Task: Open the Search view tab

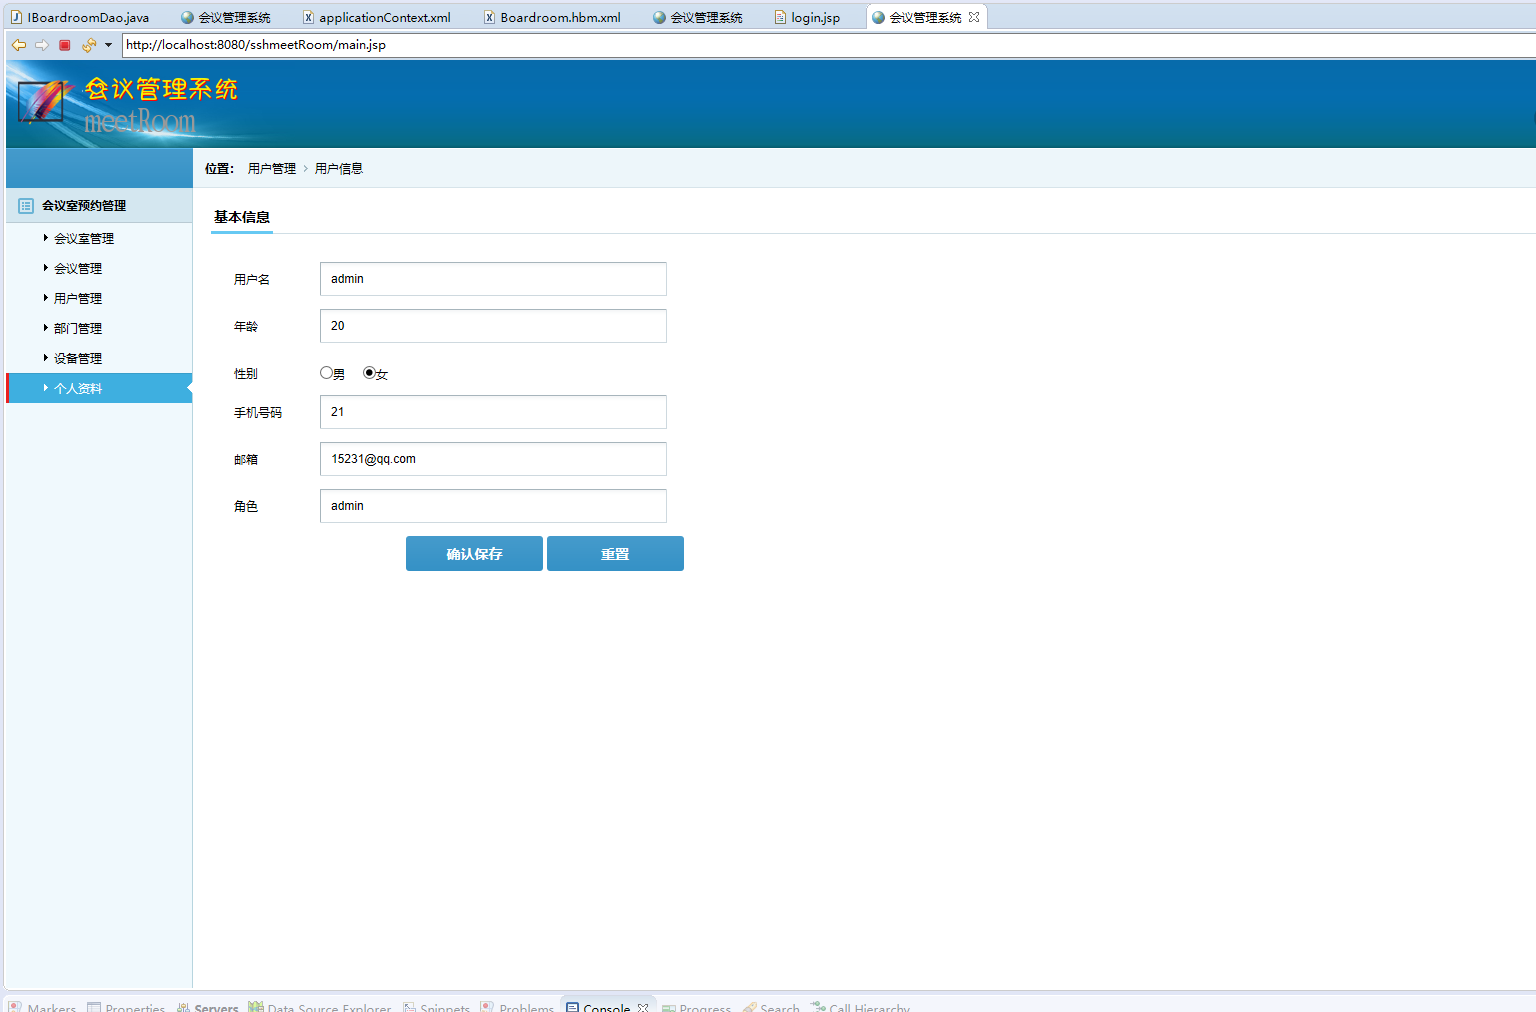Action: tap(771, 1006)
